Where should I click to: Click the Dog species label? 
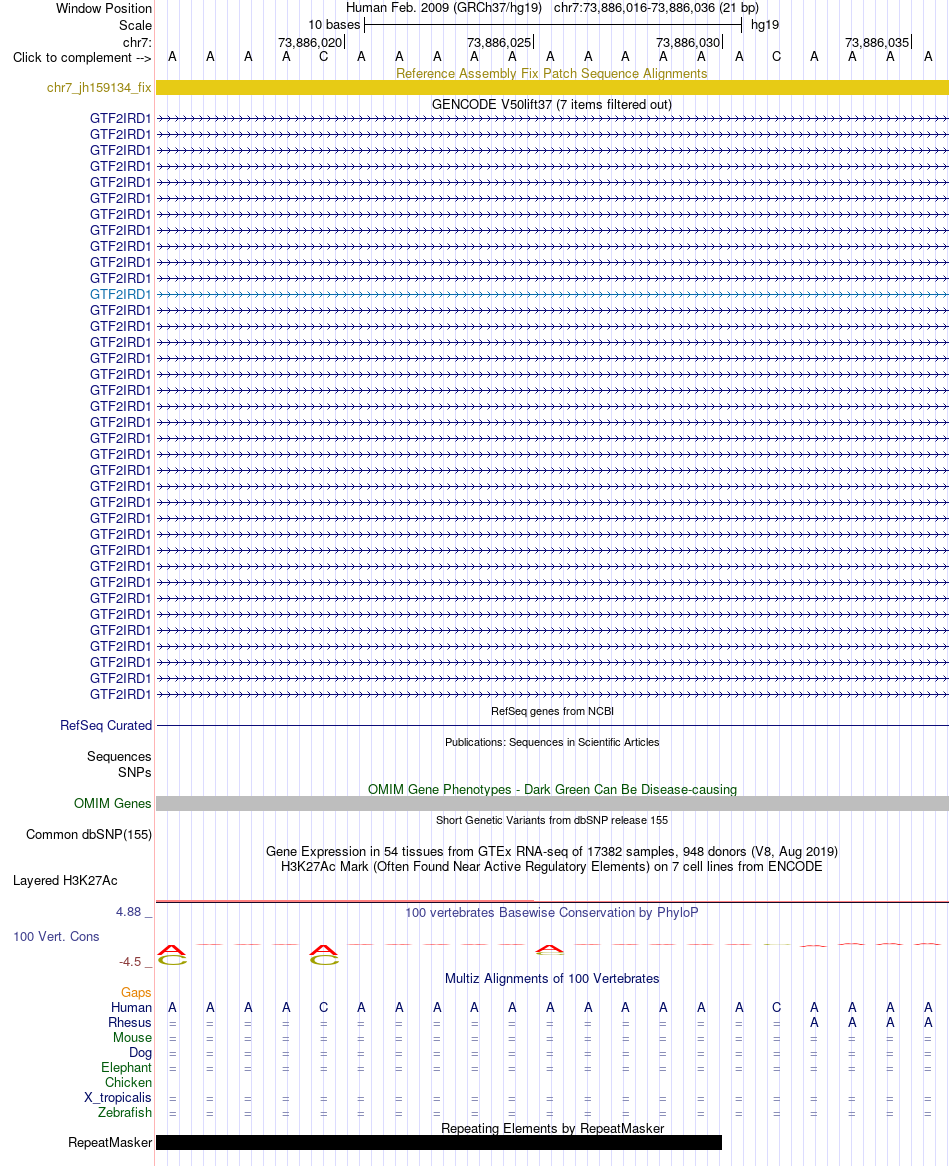click(140, 1053)
